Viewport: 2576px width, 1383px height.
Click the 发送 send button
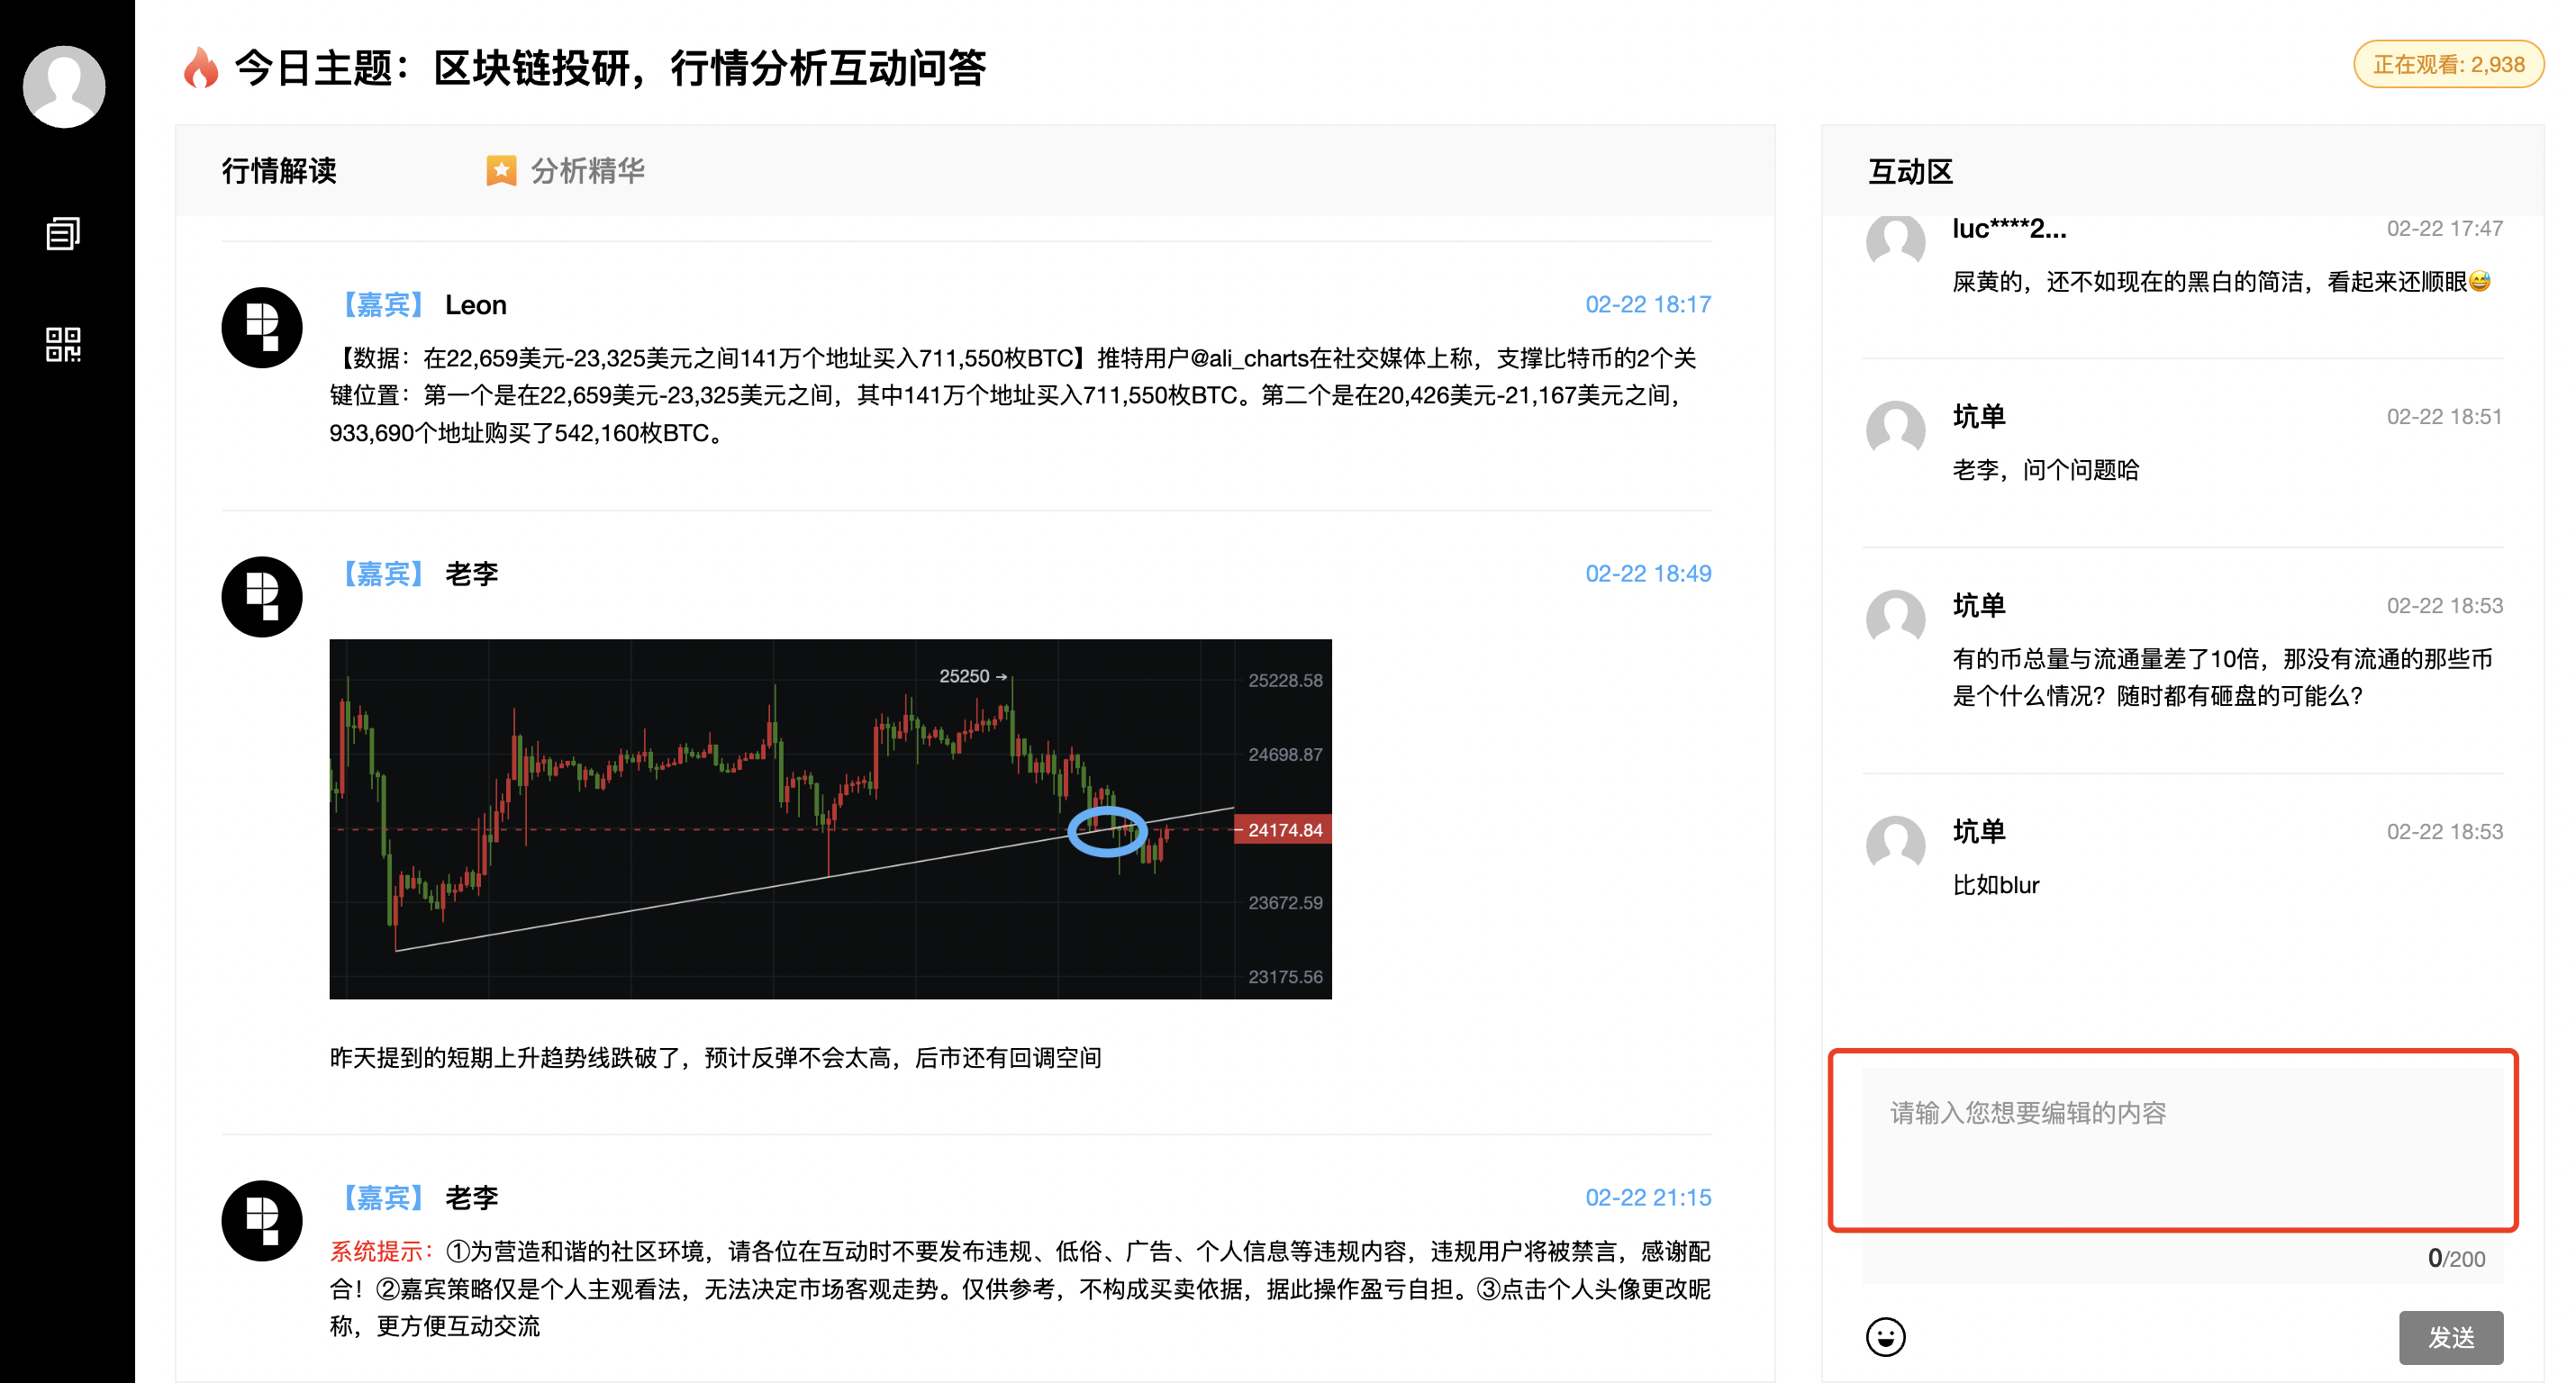tap(2450, 1337)
